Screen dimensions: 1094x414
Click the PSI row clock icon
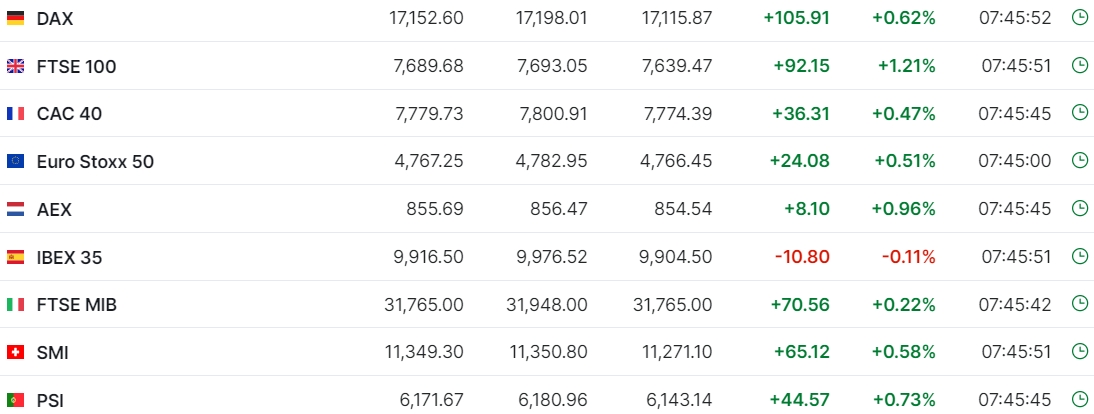(x=1079, y=400)
